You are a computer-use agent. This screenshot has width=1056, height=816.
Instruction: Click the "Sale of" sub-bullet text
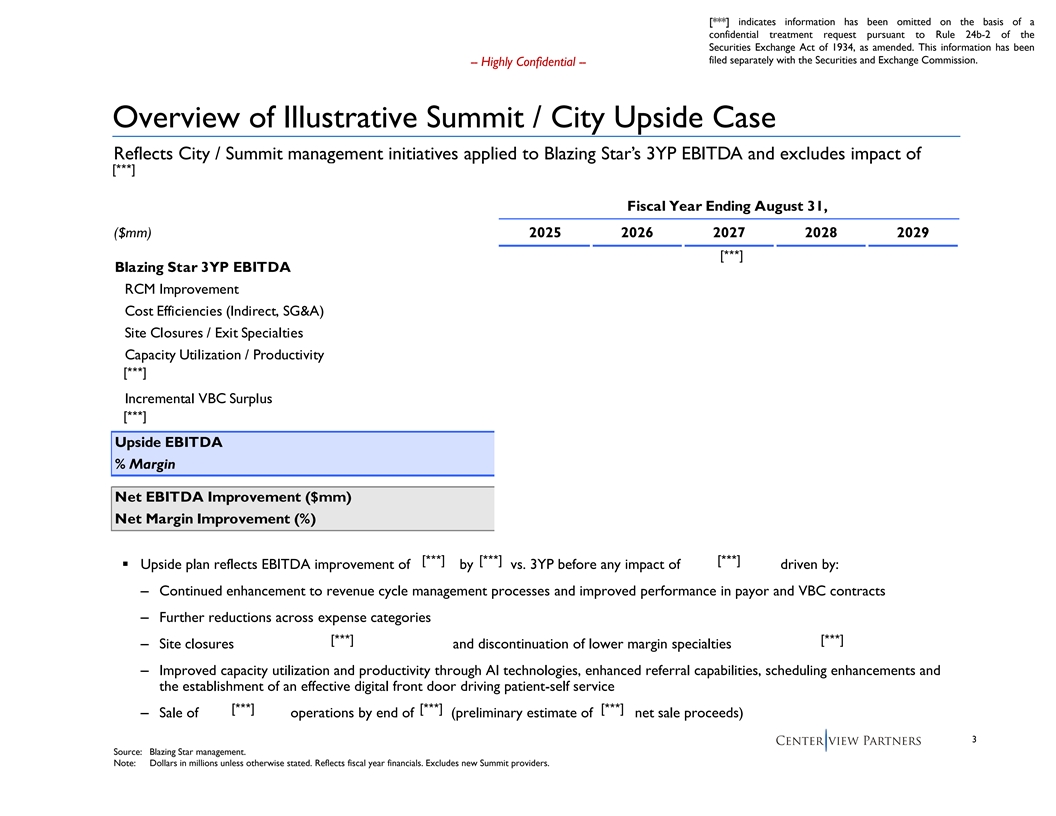[x=179, y=713]
